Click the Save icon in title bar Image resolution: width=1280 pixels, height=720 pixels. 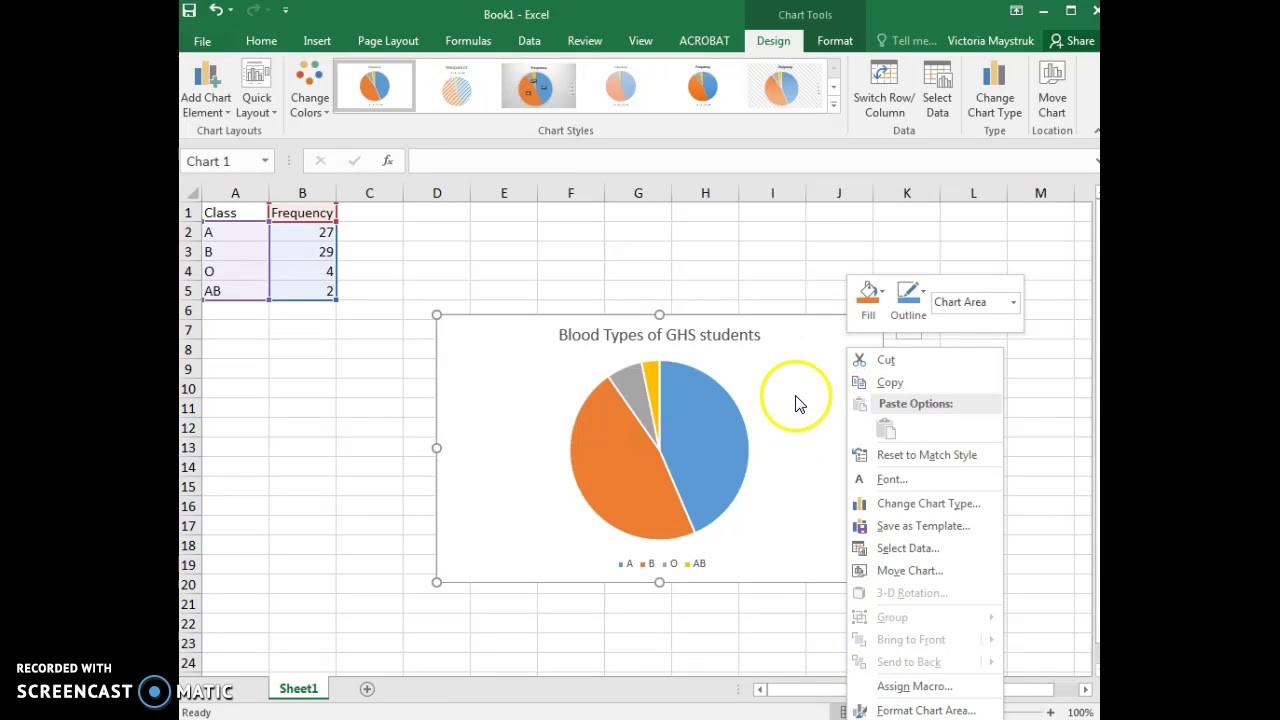[189, 11]
